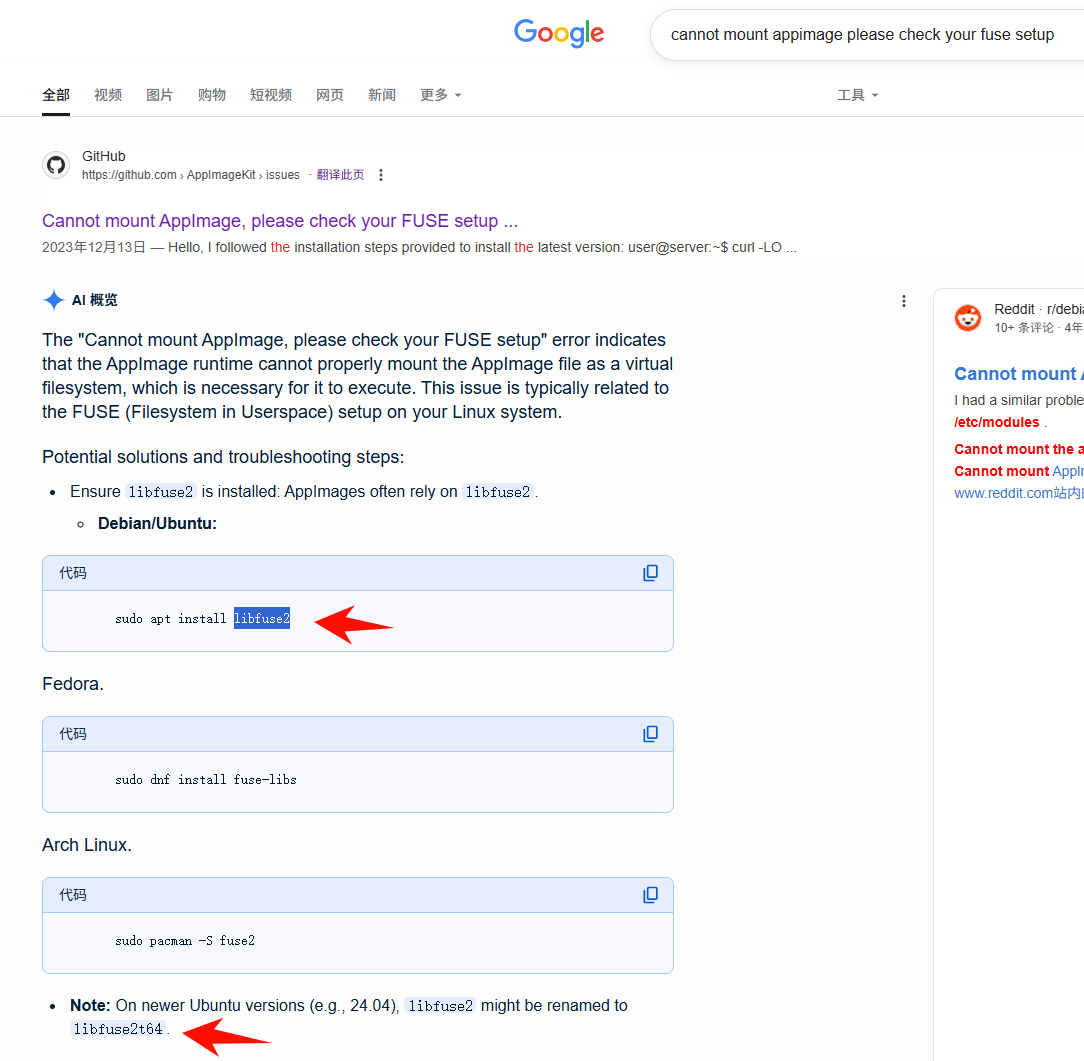Copy the dnf install fuse-libs code
This screenshot has width=1084, height=1061.
click(x=650, y=734)
